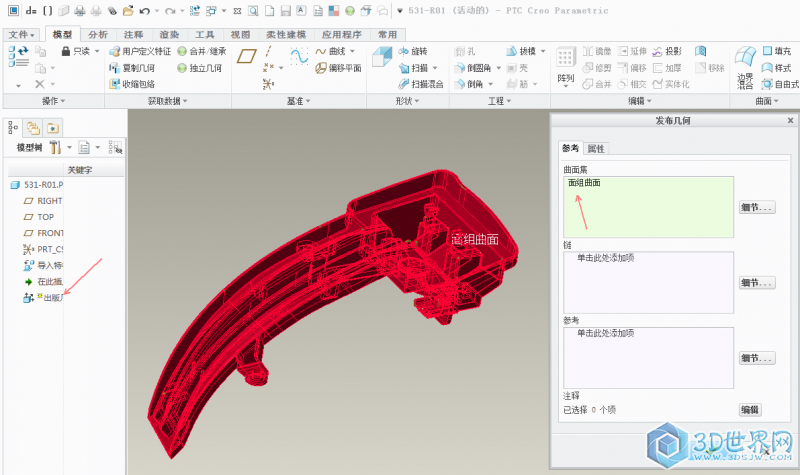Select the TOP datum plane in model tree

click(39, 217)
